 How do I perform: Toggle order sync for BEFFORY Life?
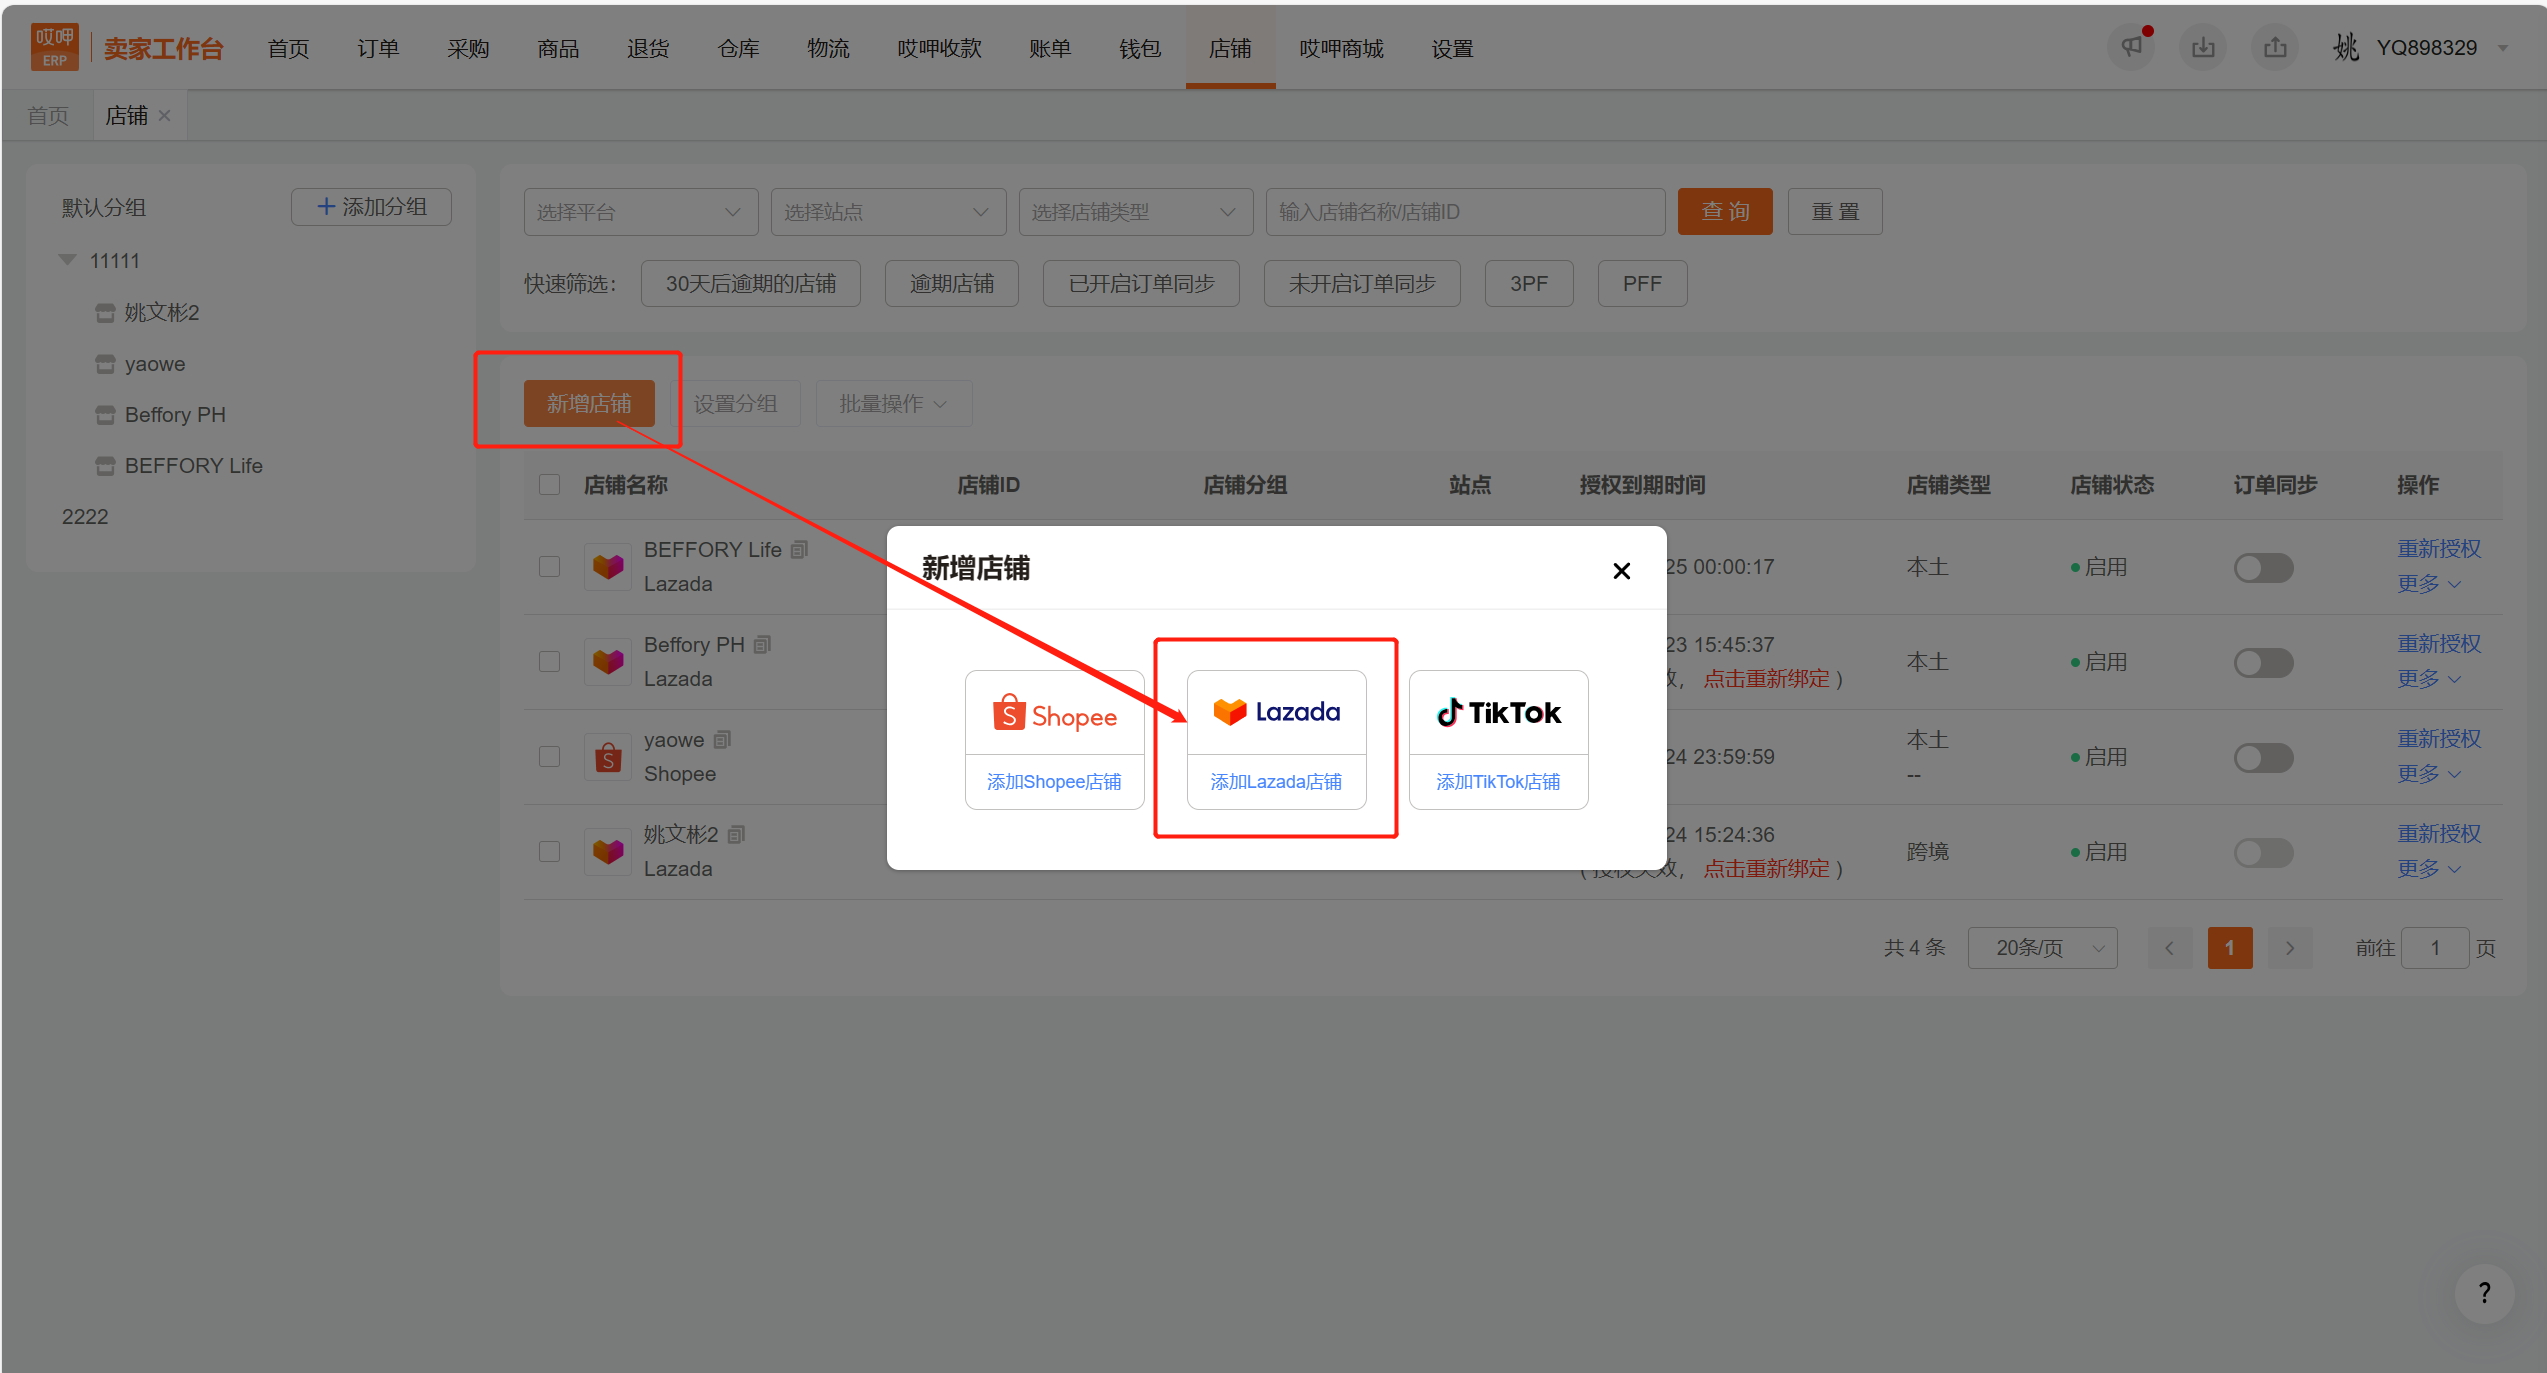click(2263, 568)
